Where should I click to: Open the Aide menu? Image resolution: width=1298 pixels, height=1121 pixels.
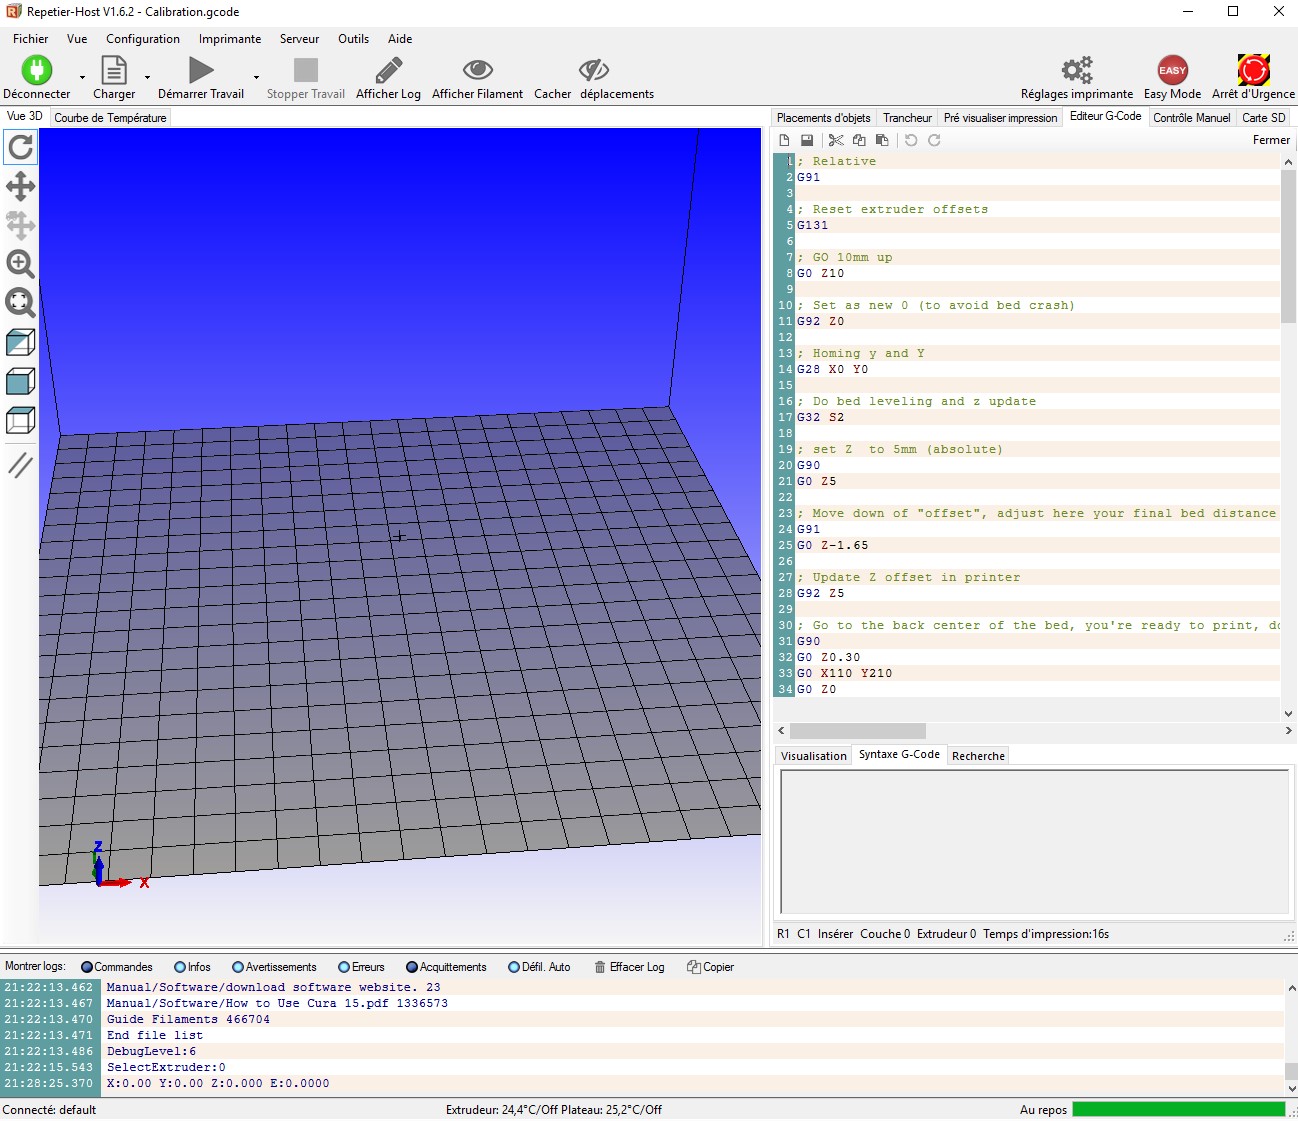pyautogui.click(x=400, y=39)
